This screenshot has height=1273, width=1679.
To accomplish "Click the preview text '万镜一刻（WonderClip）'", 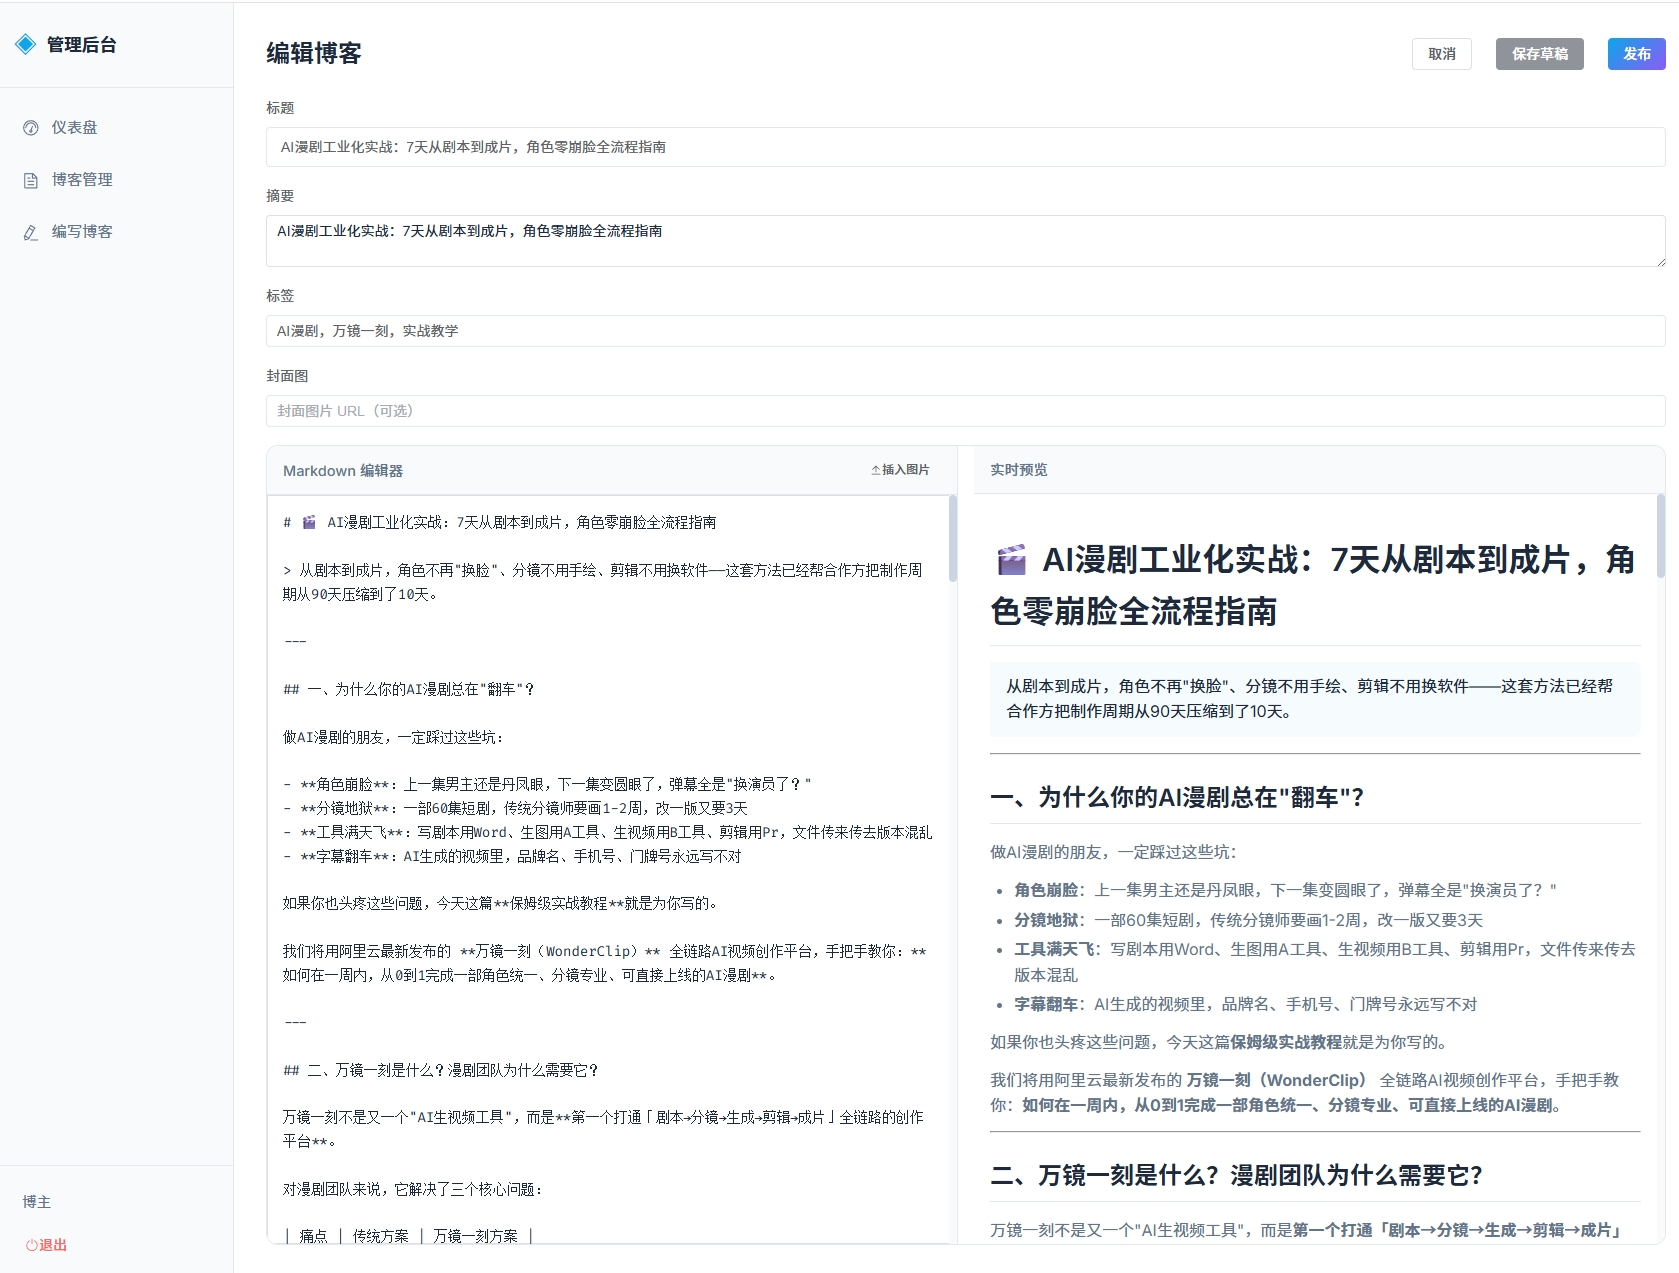I will pos(1277,1080).
